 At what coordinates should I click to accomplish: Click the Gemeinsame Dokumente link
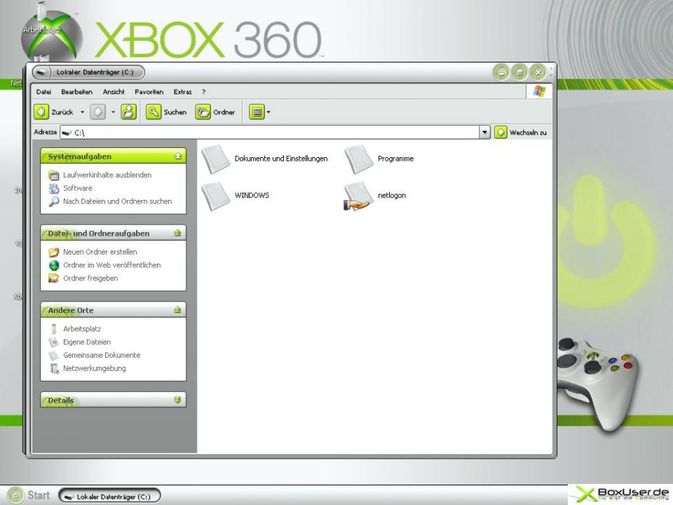coord(102,355)
